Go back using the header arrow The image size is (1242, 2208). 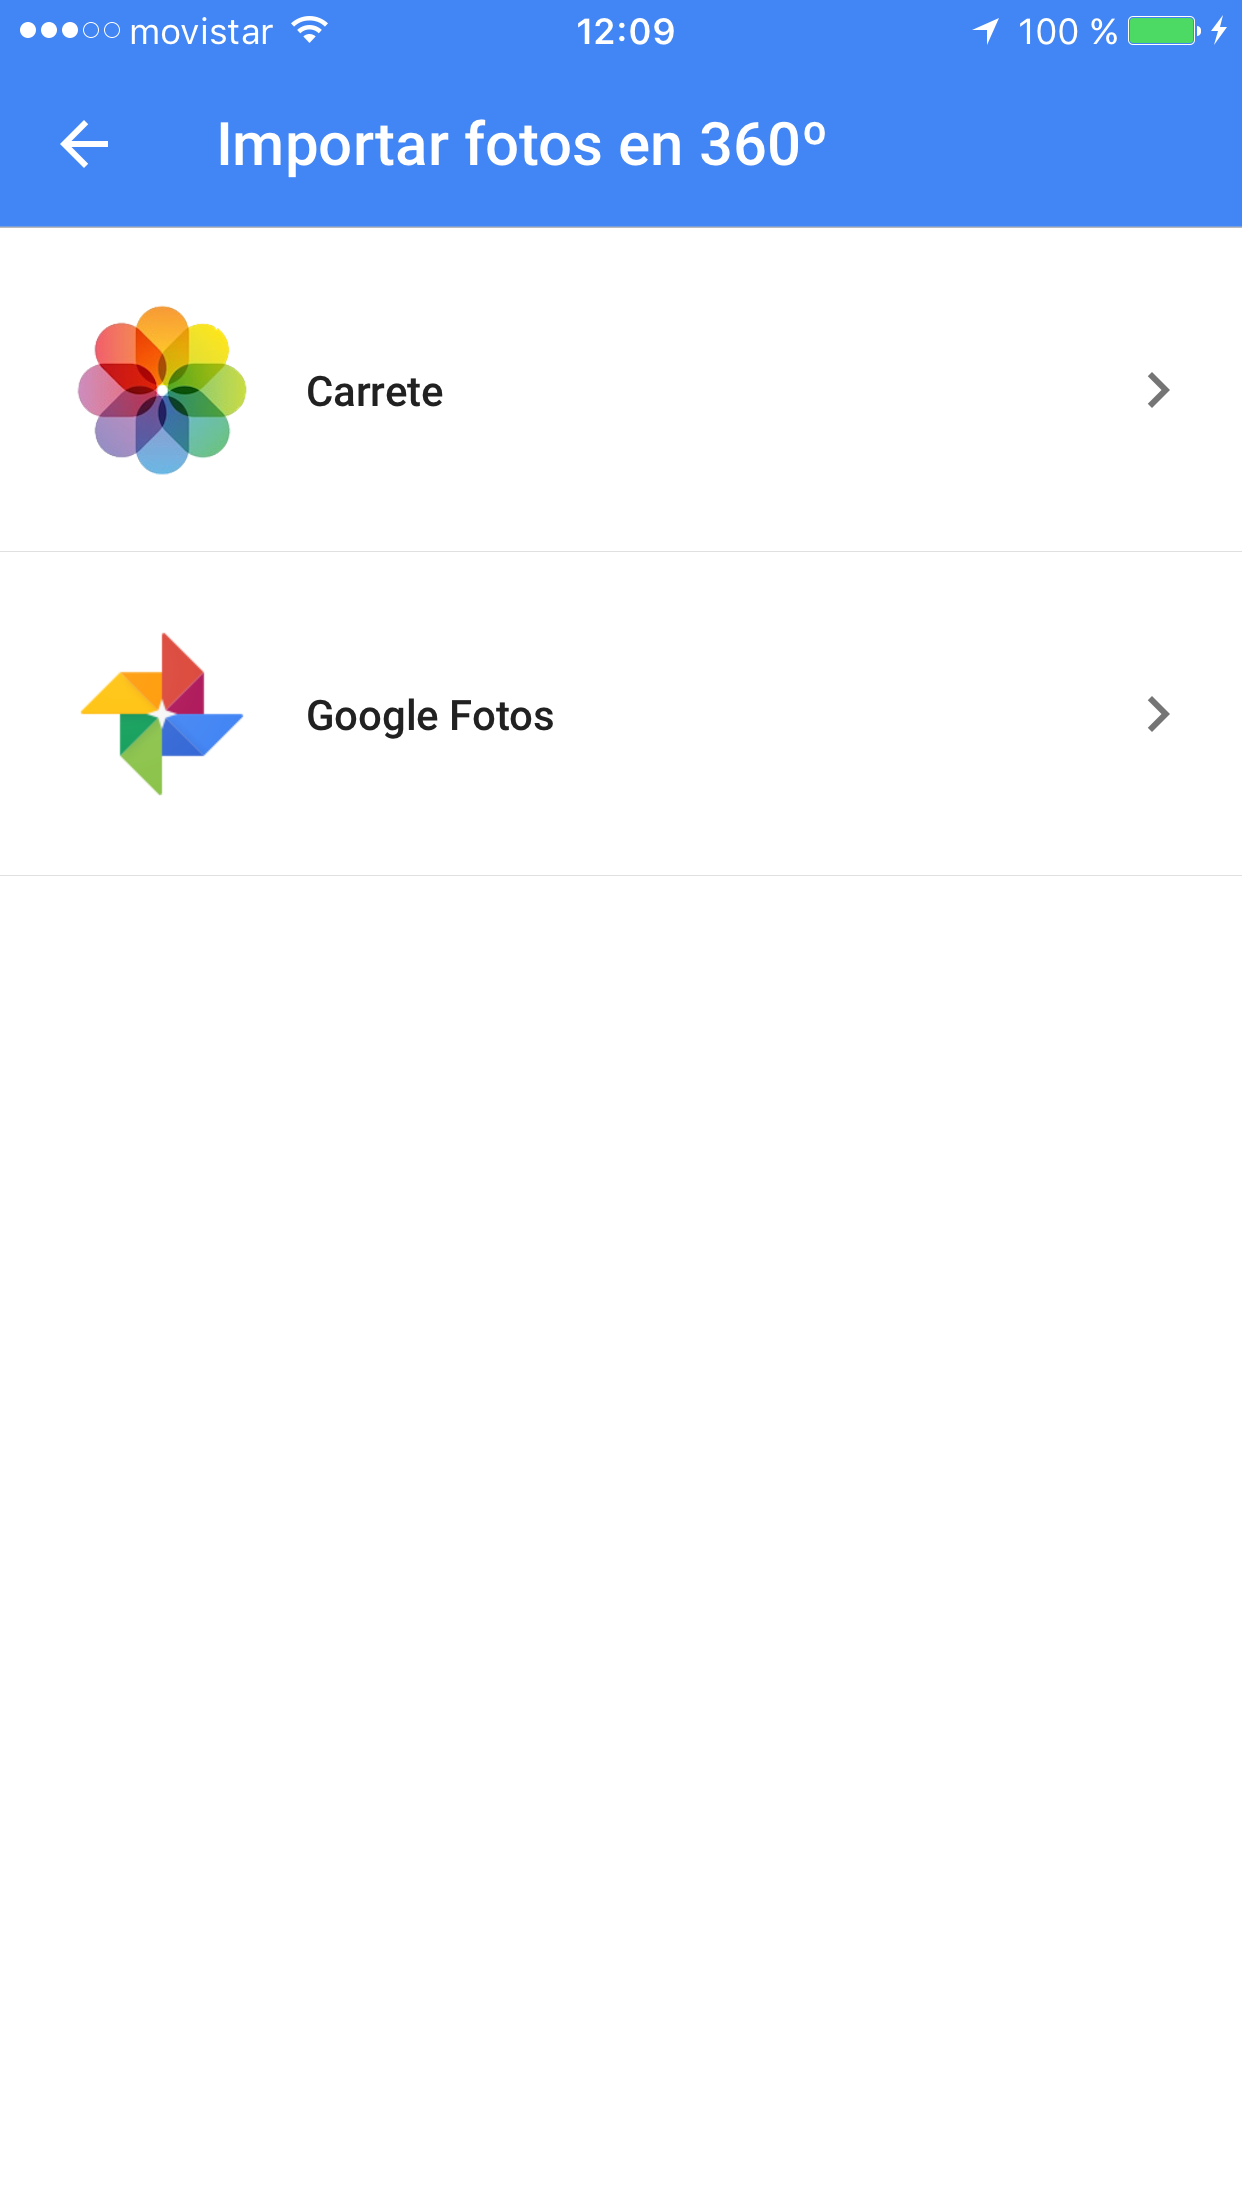coord(84,145)
